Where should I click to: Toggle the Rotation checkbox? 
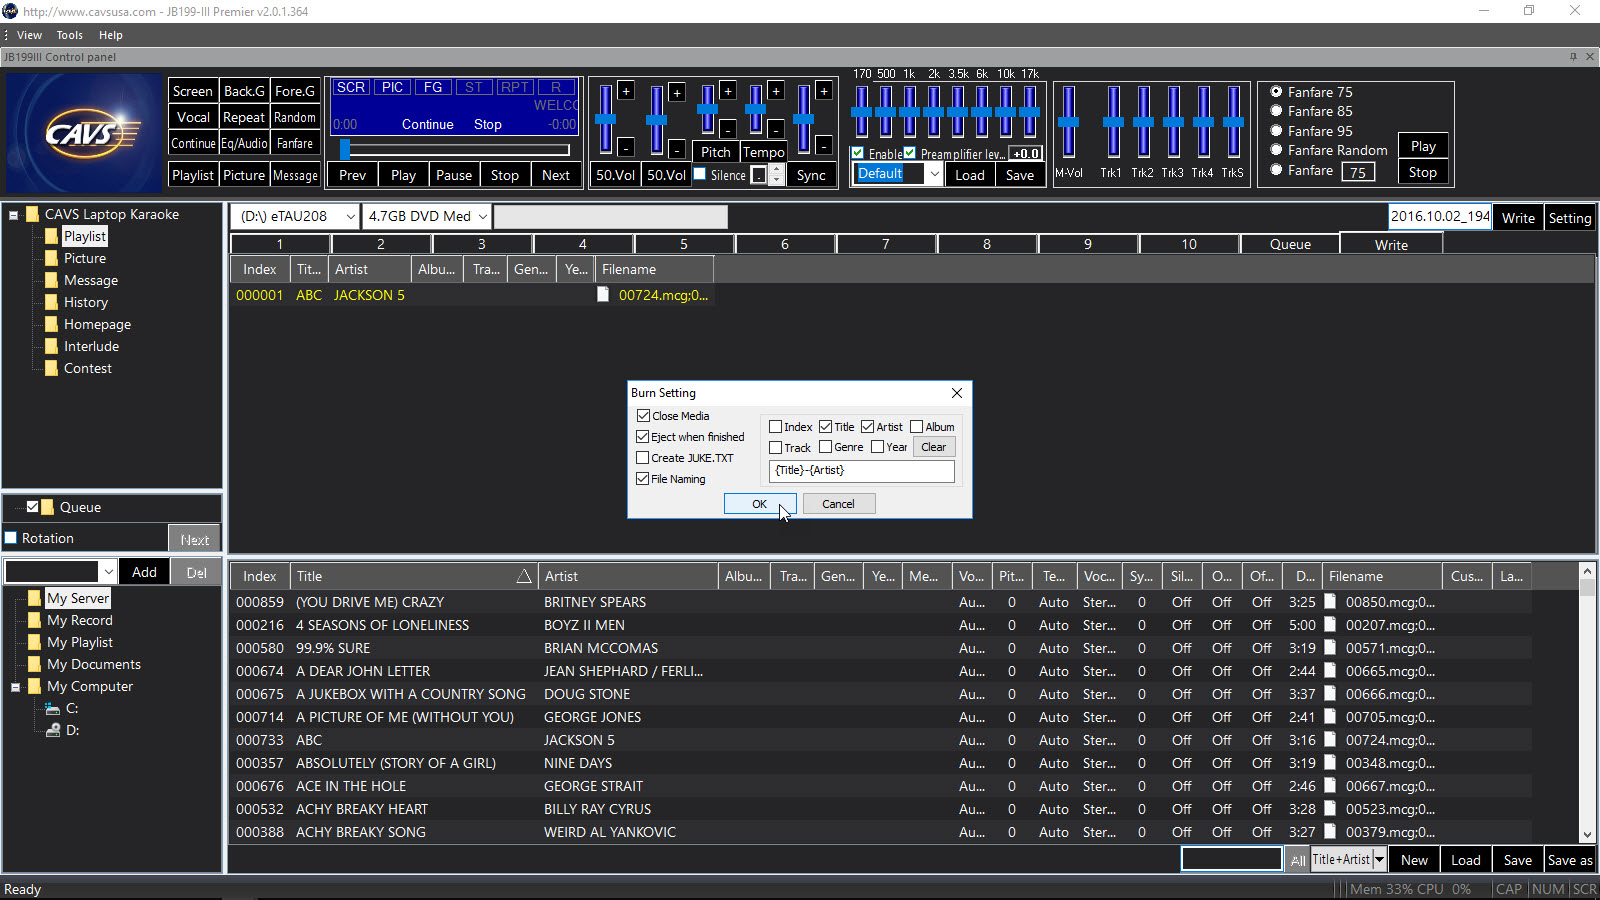(11, 538)
